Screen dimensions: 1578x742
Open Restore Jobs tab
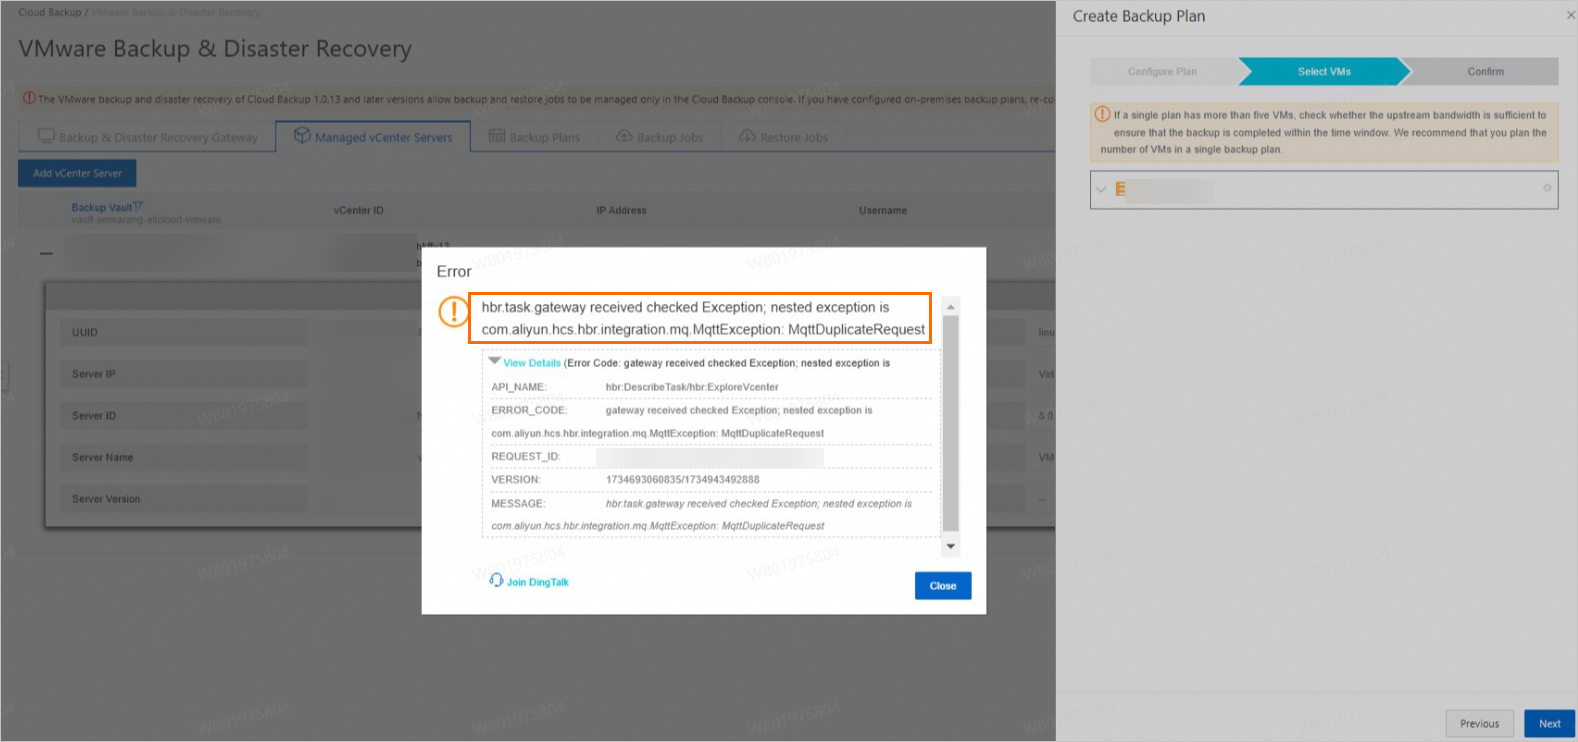click(783, 137)
